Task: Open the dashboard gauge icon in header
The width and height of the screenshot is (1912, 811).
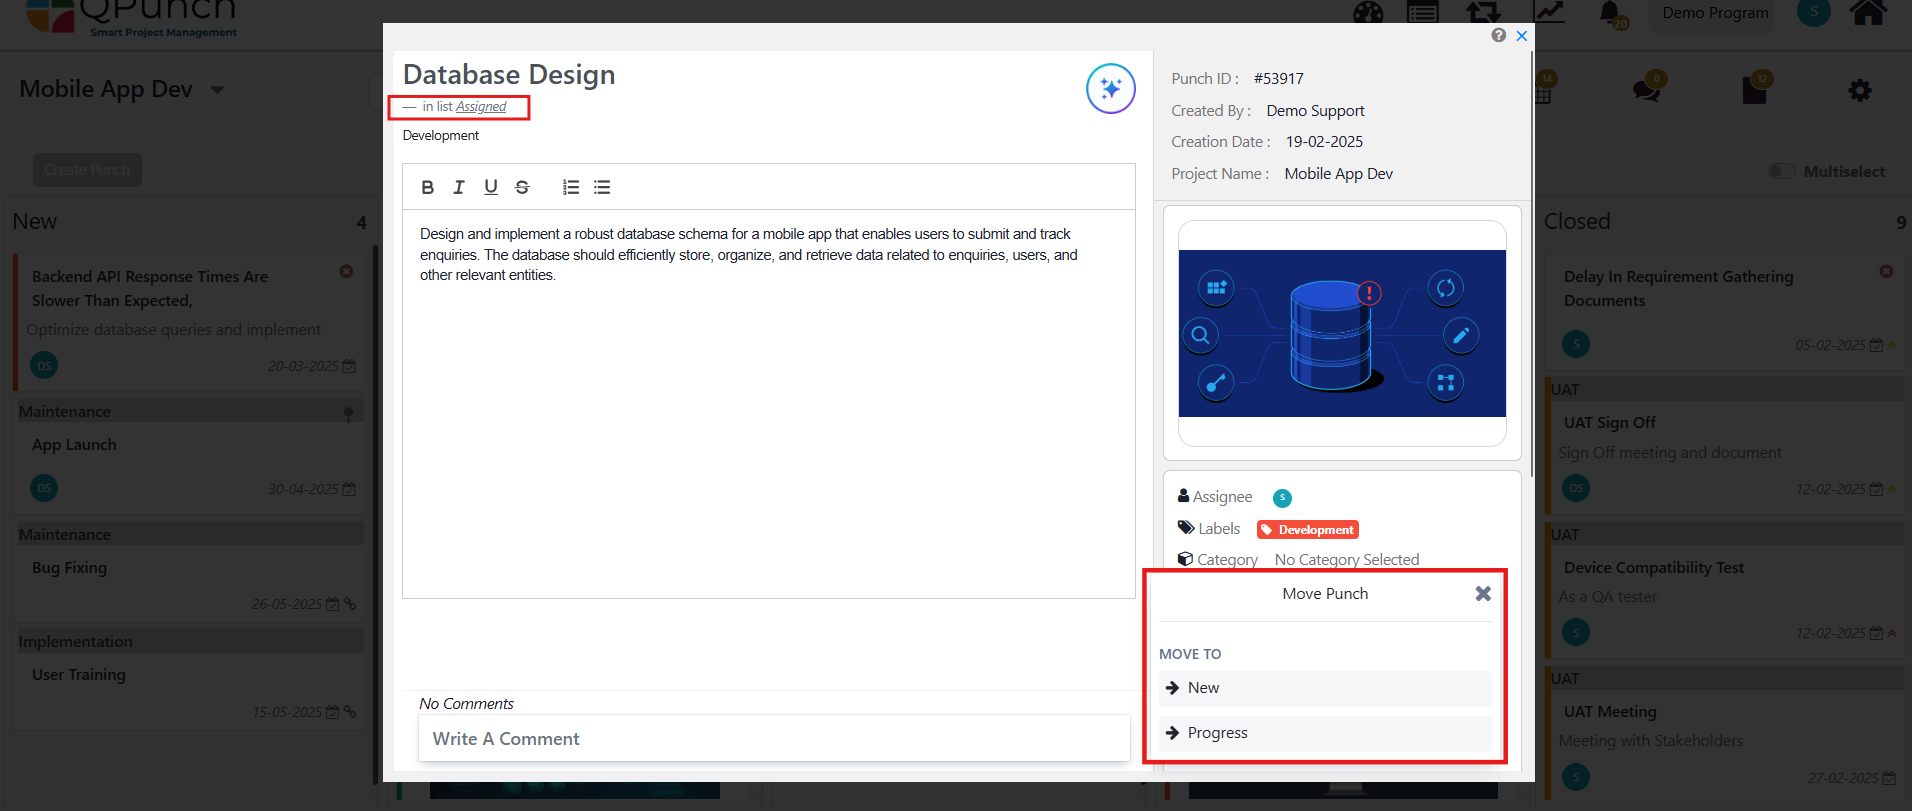Action: pos(1368,13)
